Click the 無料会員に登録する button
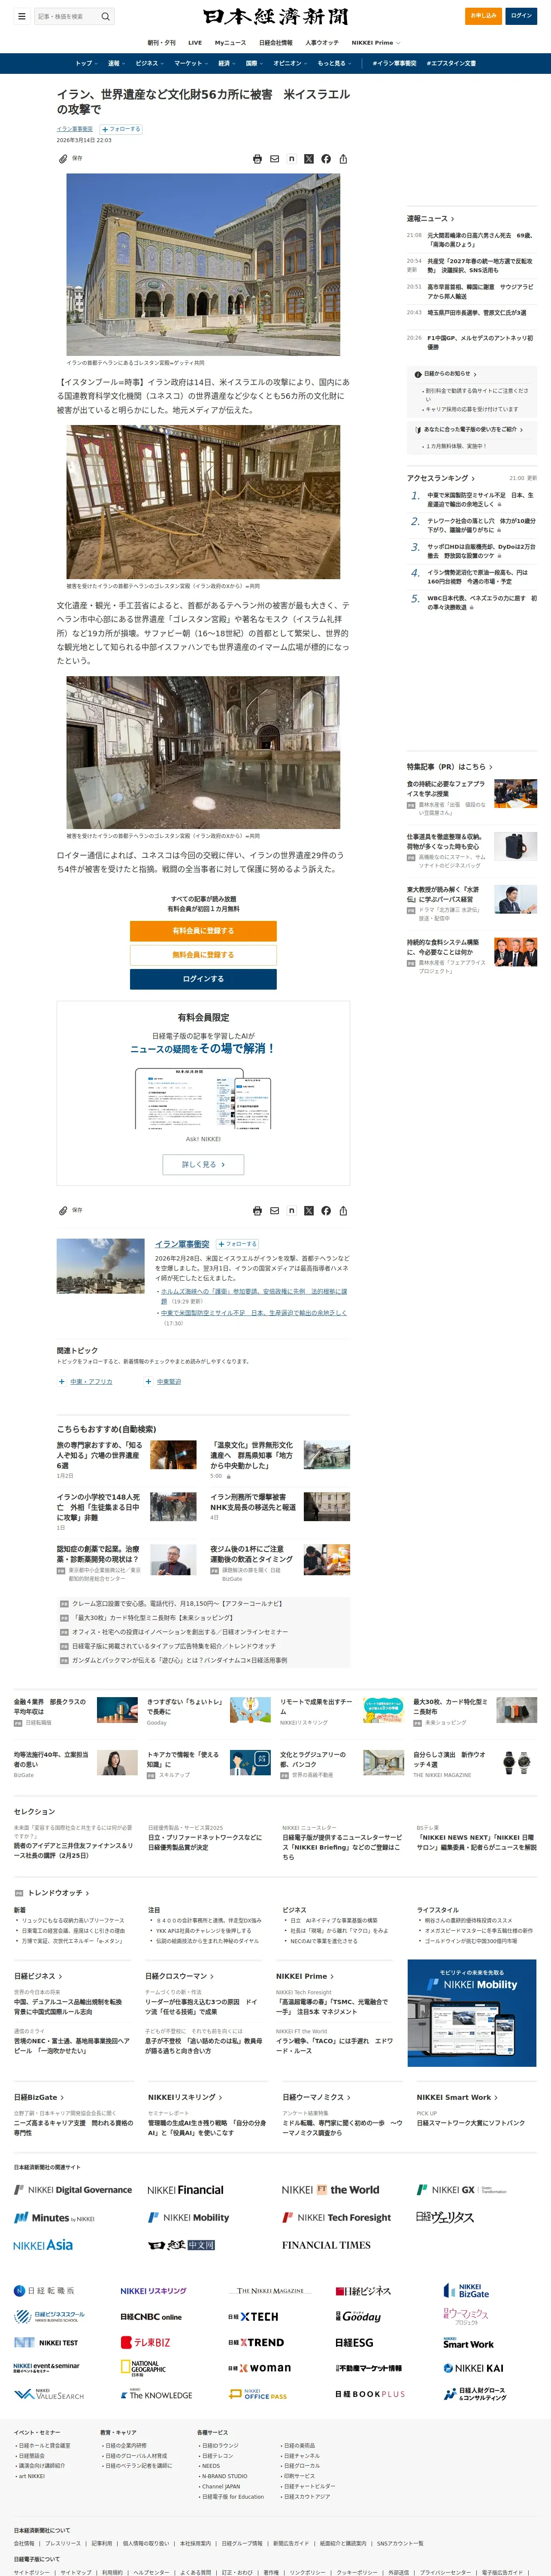The image size is (551, 2576). (x=203, y=955)
